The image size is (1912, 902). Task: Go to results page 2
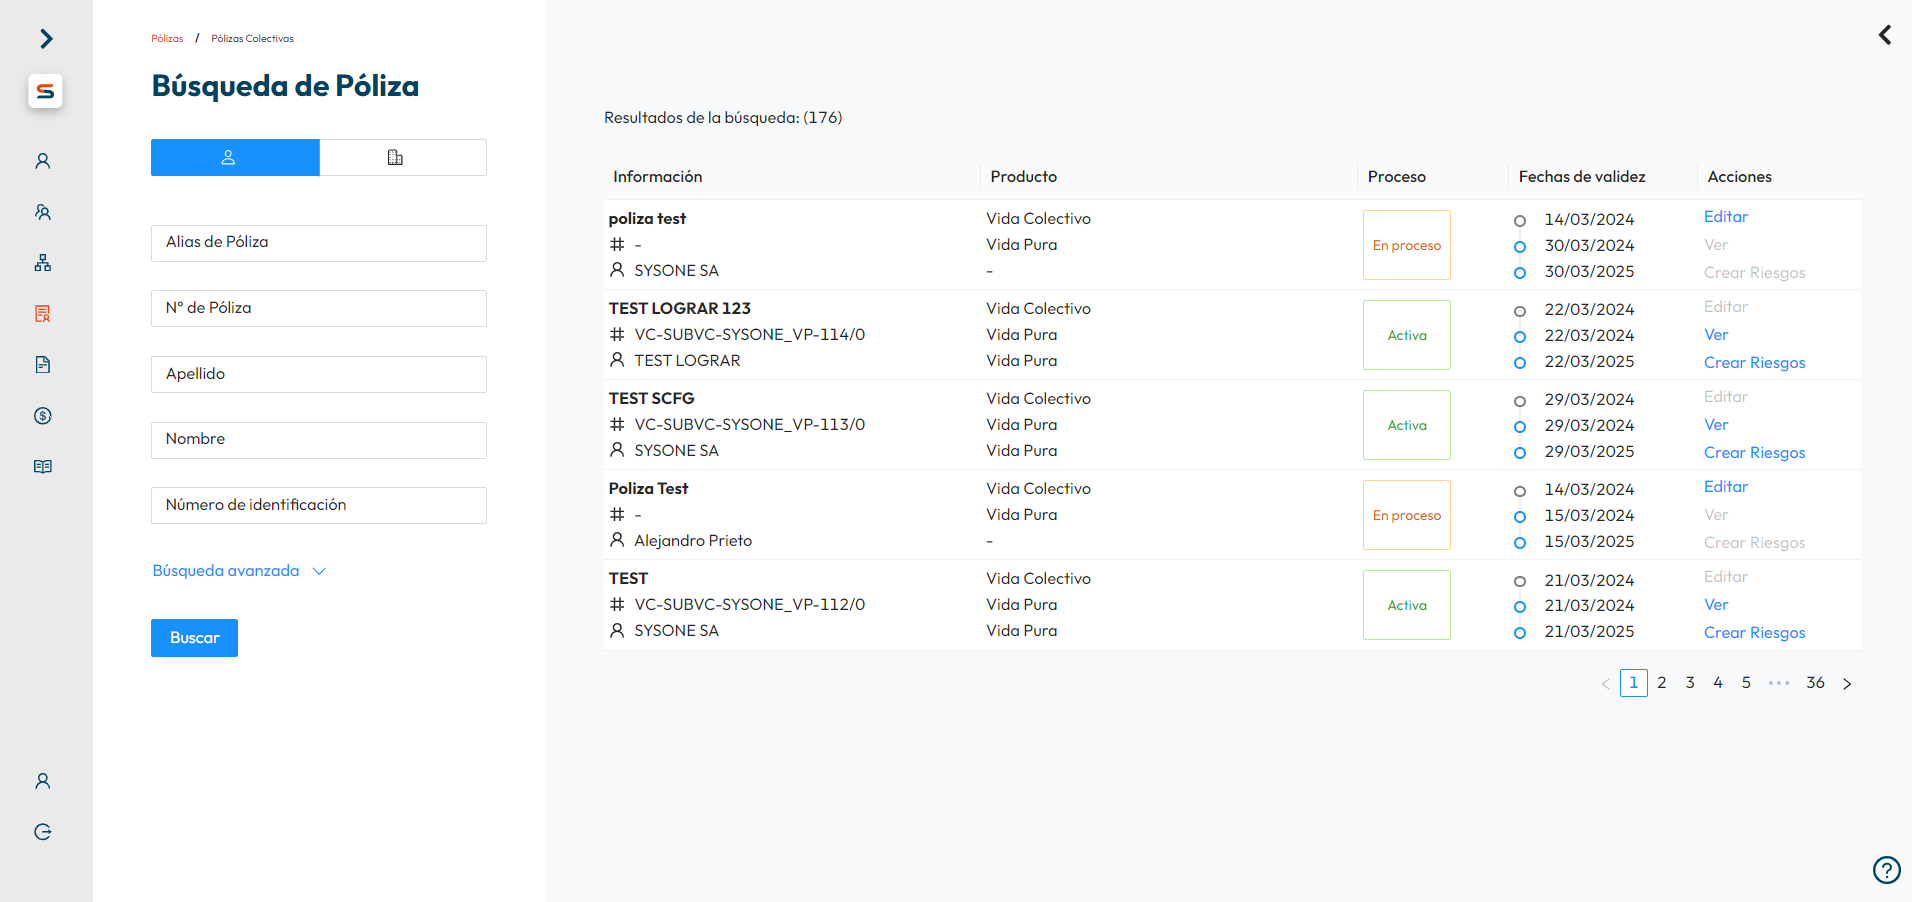coord(1662,683)
